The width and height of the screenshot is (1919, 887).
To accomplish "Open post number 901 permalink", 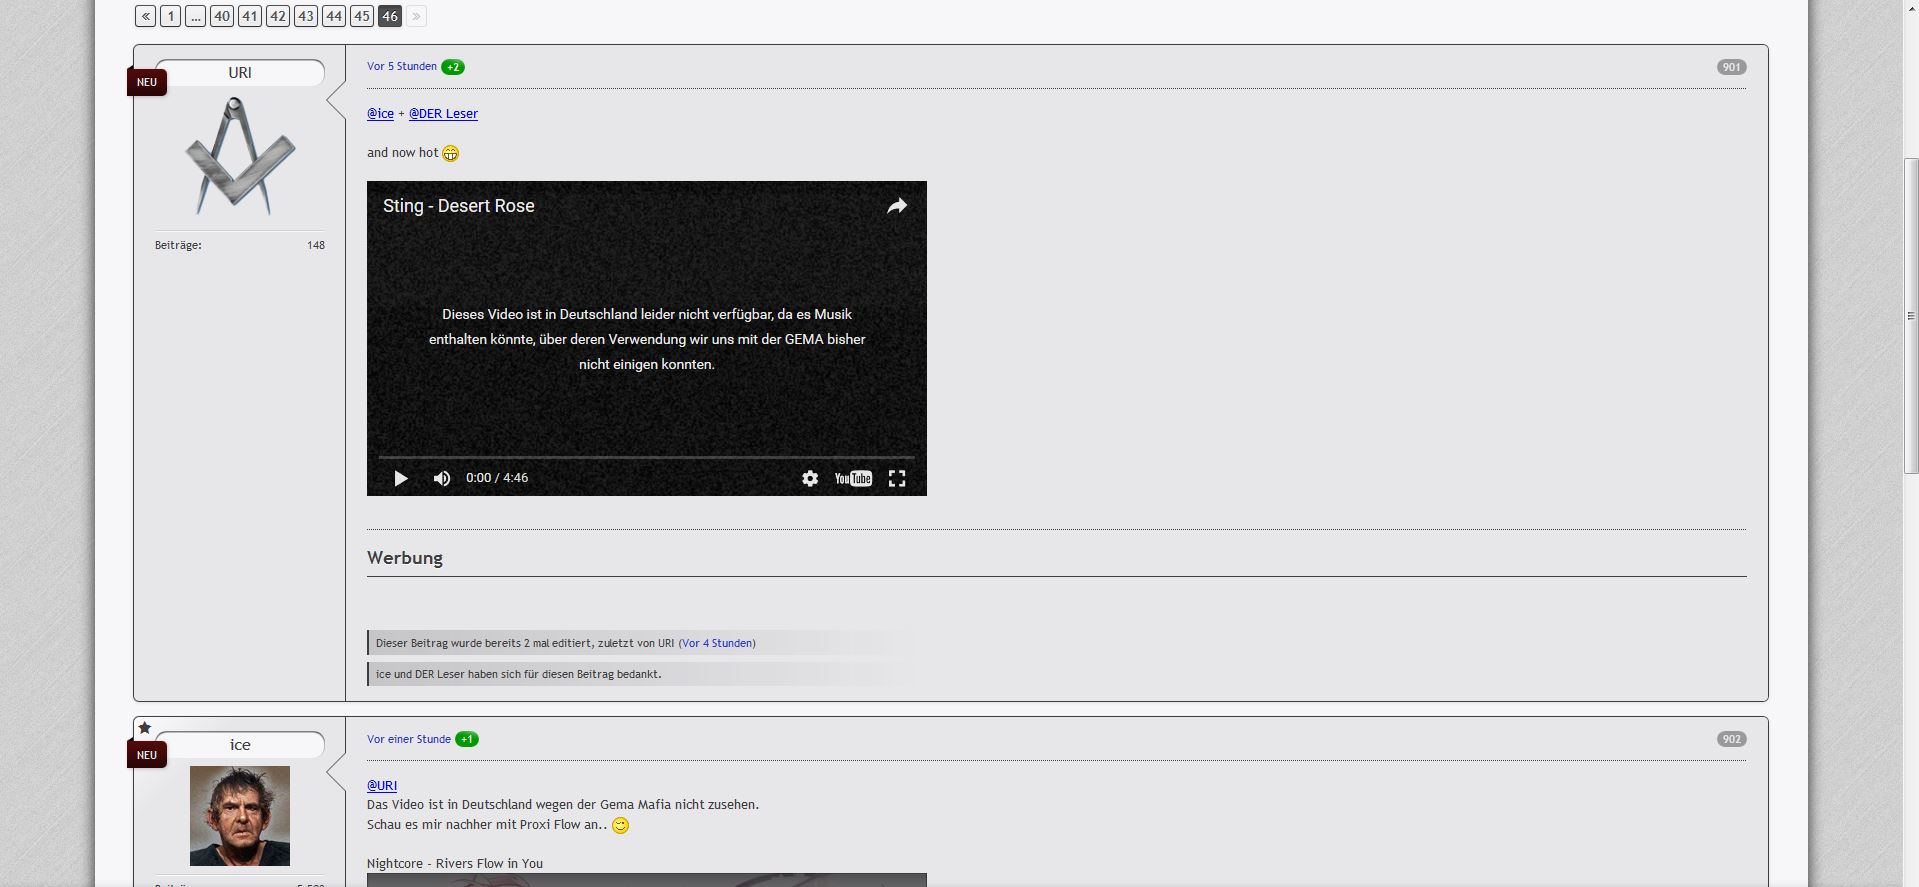I will pyautogui.click(x=1732, y=67).
